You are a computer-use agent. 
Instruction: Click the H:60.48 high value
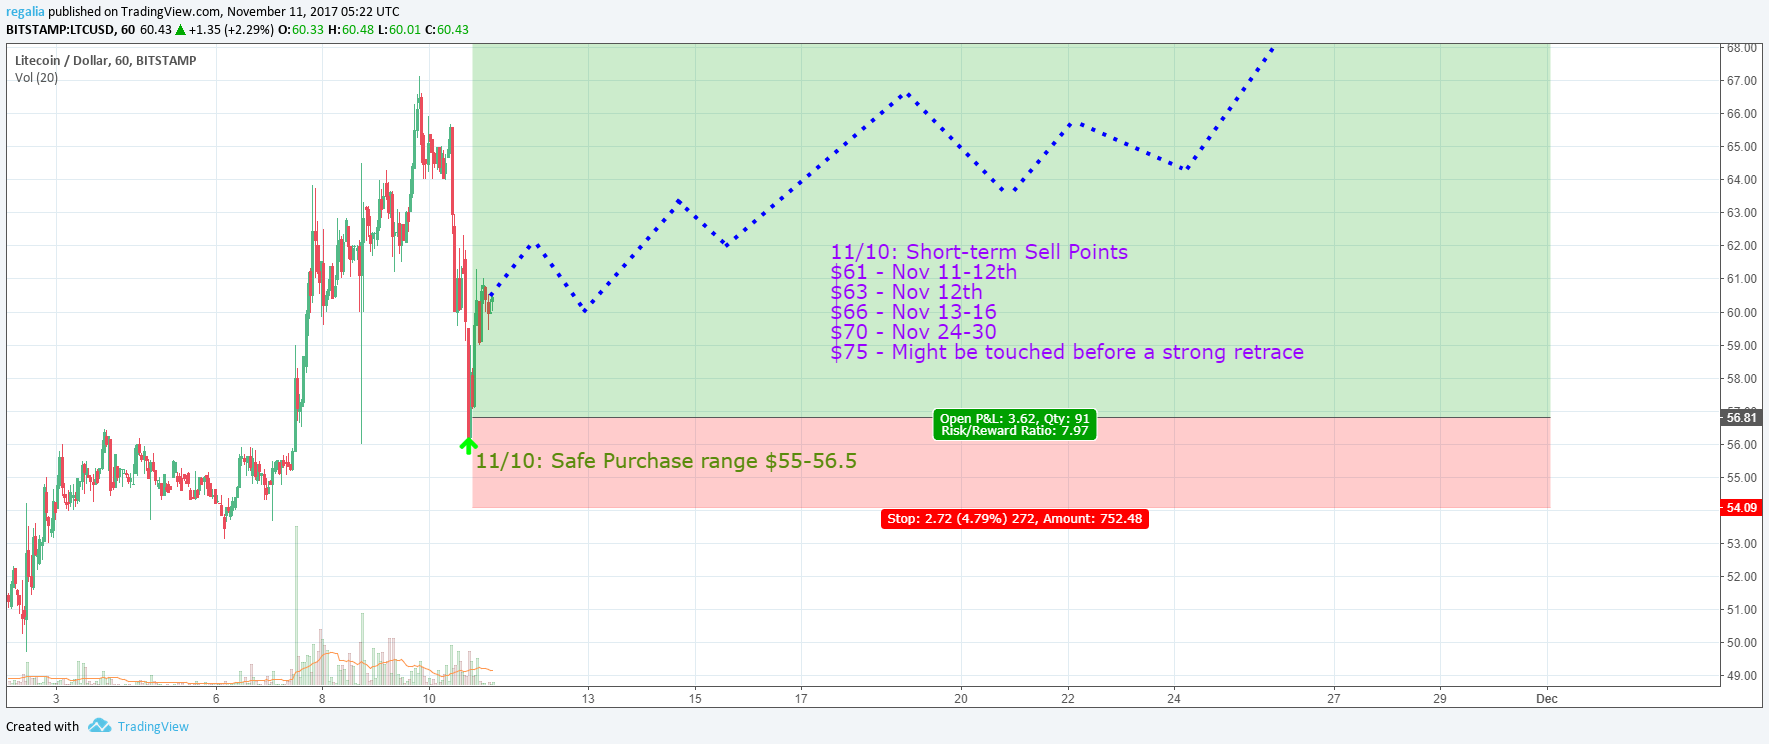351,30
